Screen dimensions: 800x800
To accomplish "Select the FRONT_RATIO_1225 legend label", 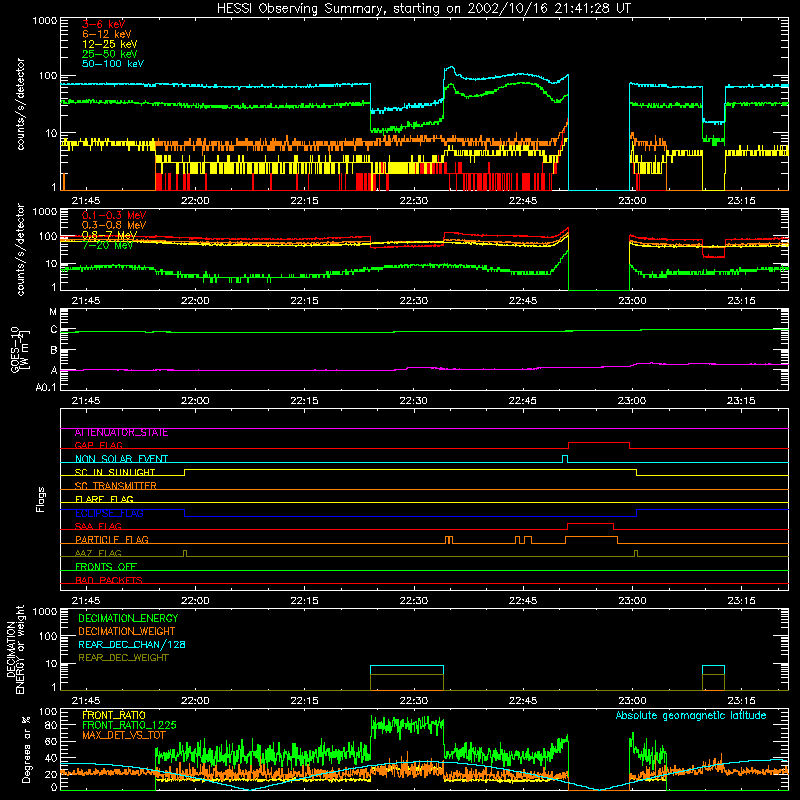I will tap(129, 725).
